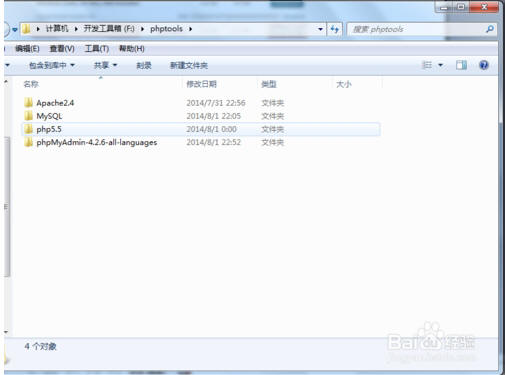Open the 编辑(E) menu
The width and height of the screenshot is (505, 375).
point(27,49)
